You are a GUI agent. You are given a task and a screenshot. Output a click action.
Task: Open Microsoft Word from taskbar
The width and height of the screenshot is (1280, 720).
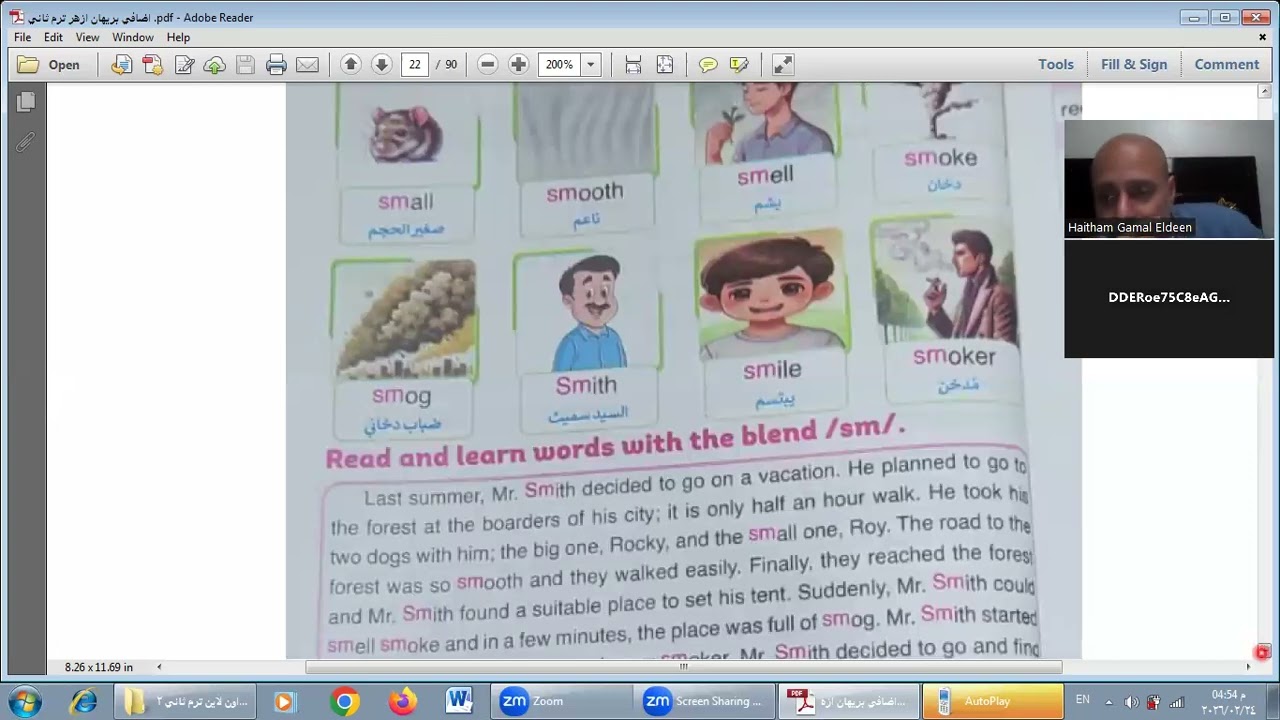pos(460,701)
